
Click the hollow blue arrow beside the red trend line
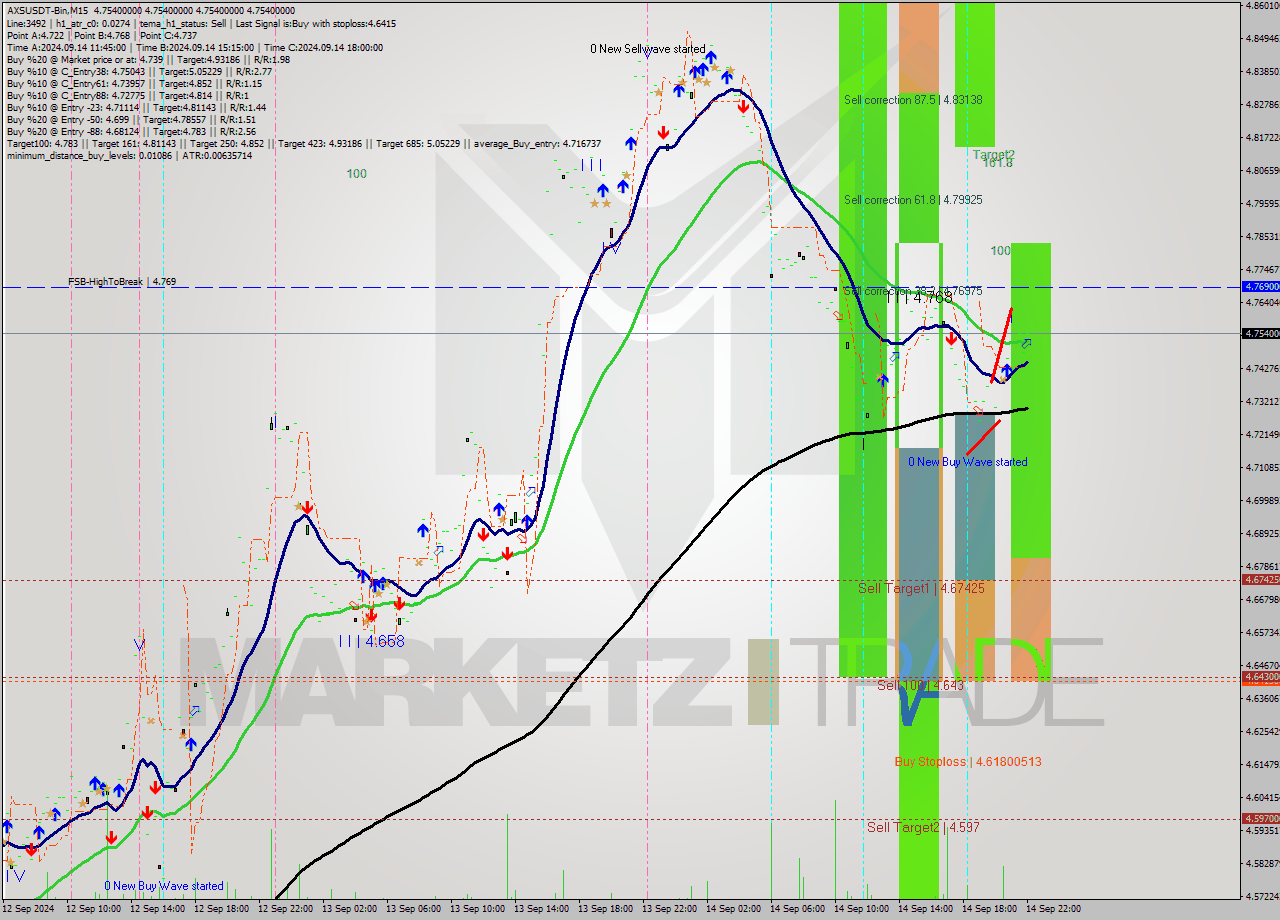pos(1026,343)
